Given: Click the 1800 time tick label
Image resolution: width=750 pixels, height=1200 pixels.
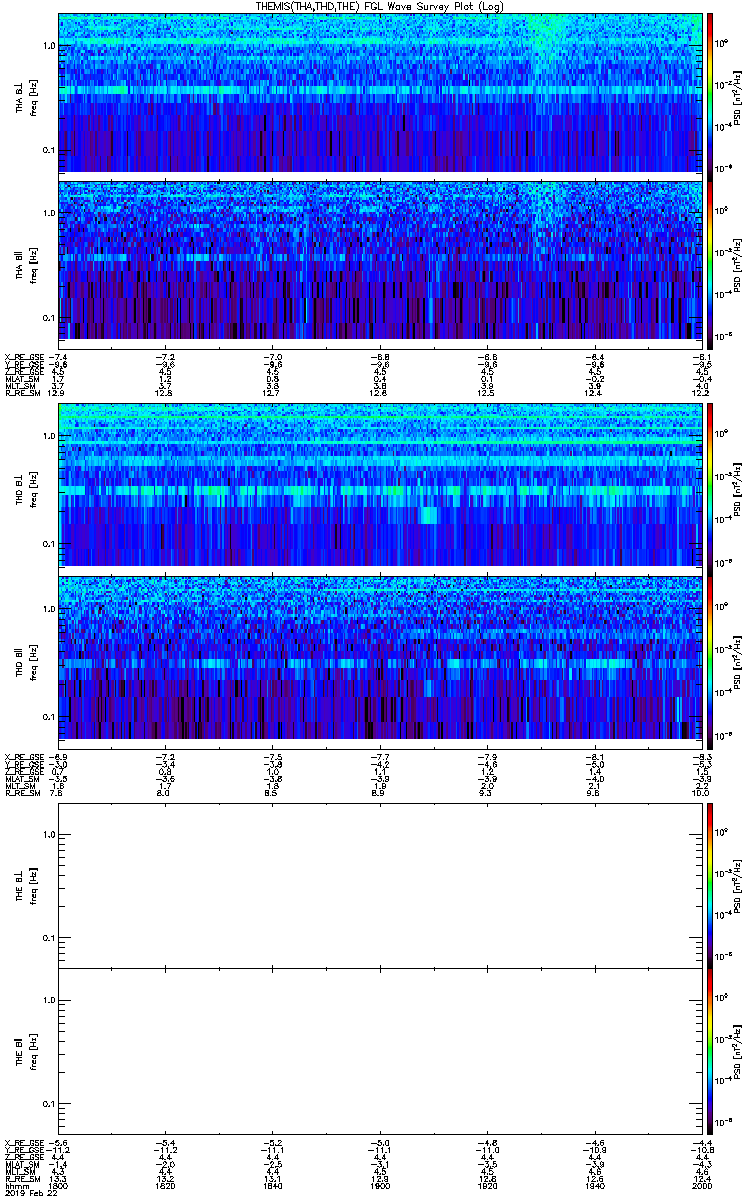Looking at the screenshot, I should [57, 1185].
